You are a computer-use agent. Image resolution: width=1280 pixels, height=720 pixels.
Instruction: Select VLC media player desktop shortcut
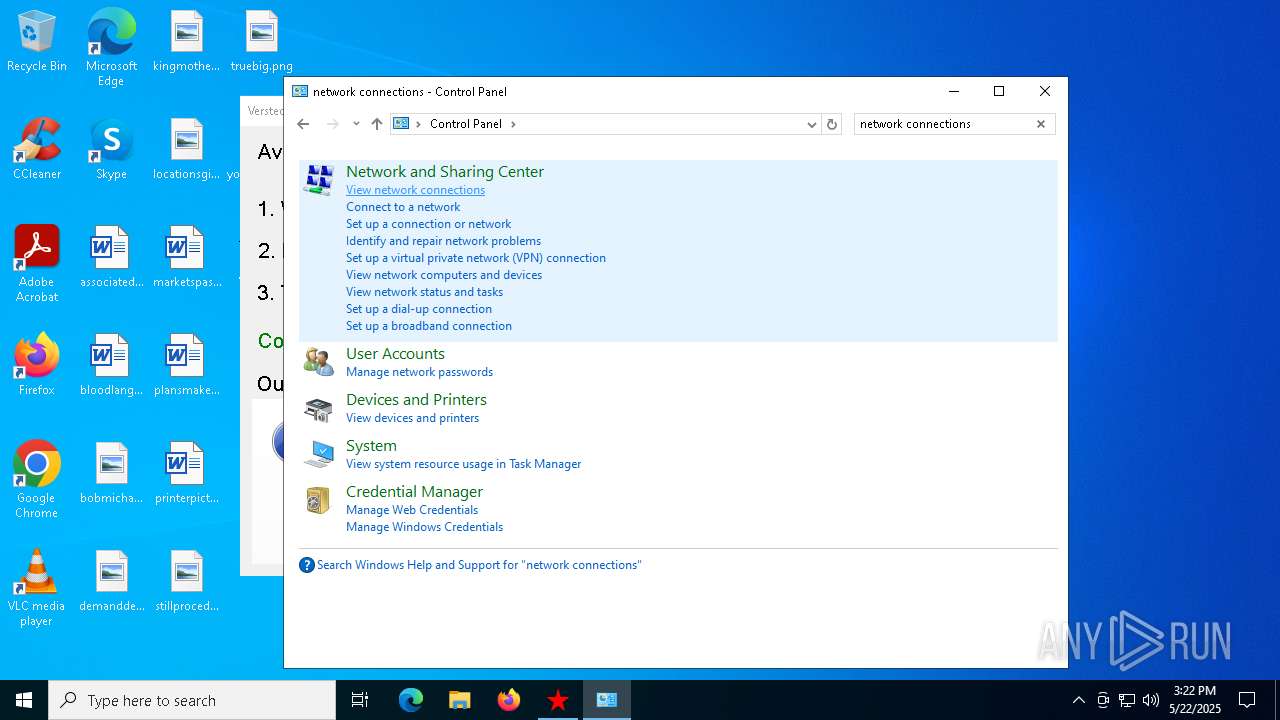pyautogui.click(x=37, y=588)
